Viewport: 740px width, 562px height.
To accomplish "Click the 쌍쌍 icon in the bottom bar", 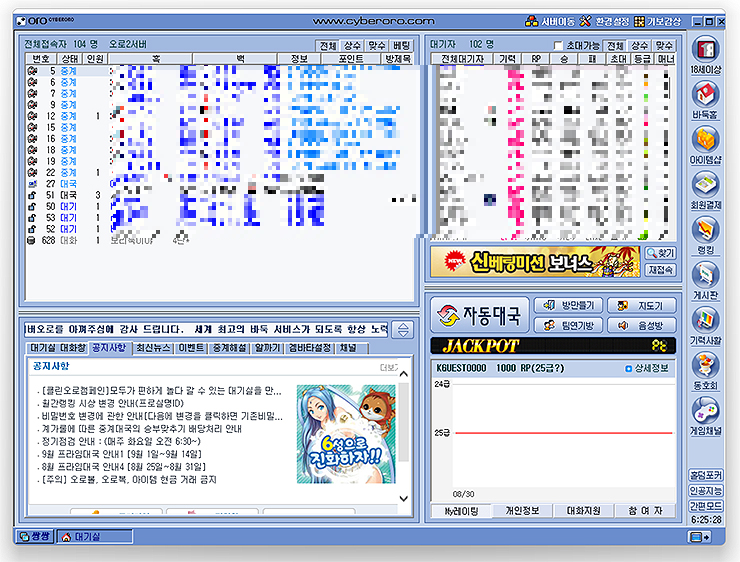I will click(35, 537).
